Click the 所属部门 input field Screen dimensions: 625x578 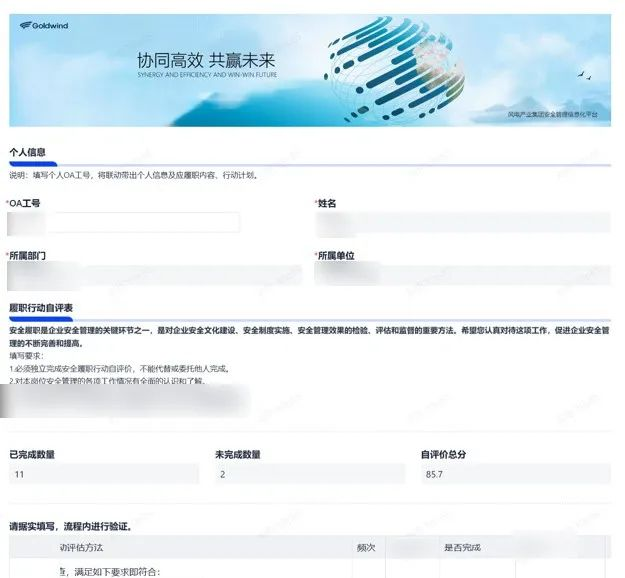point(155,274)
